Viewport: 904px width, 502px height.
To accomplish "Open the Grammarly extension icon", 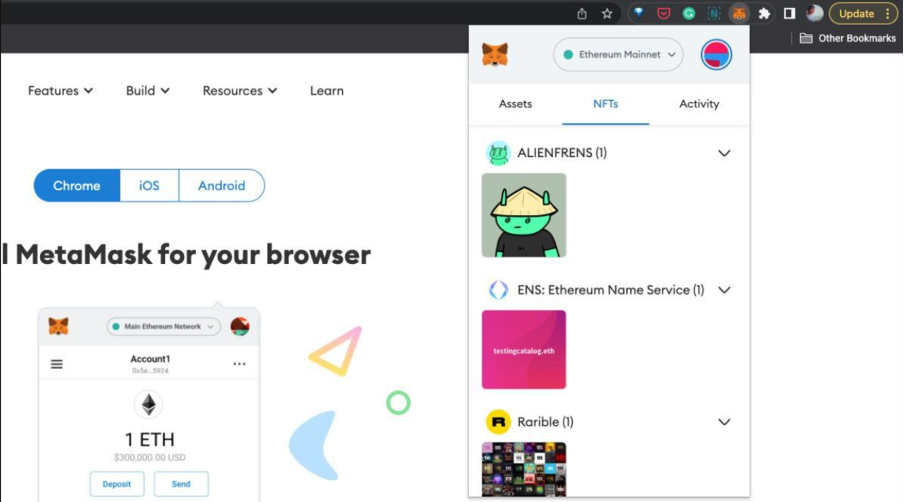I will [689, 13].
